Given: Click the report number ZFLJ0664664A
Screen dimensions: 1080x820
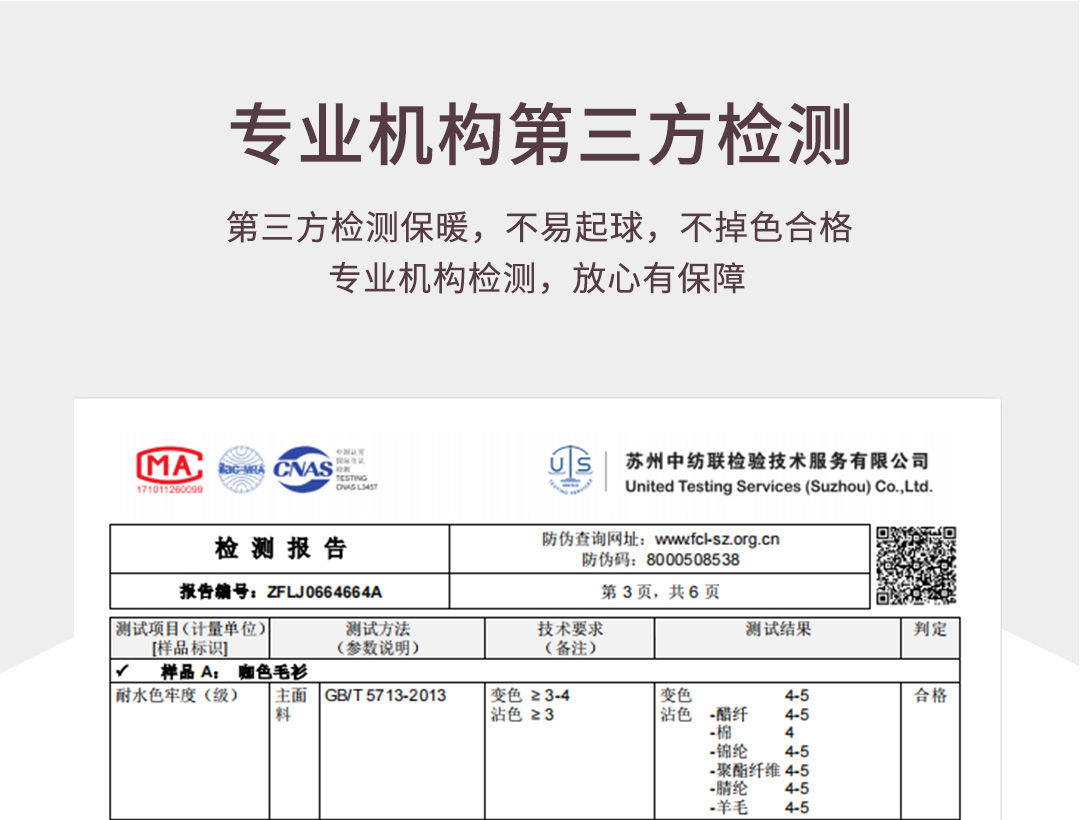Looking at the screenshot, I should click(324, 592).
